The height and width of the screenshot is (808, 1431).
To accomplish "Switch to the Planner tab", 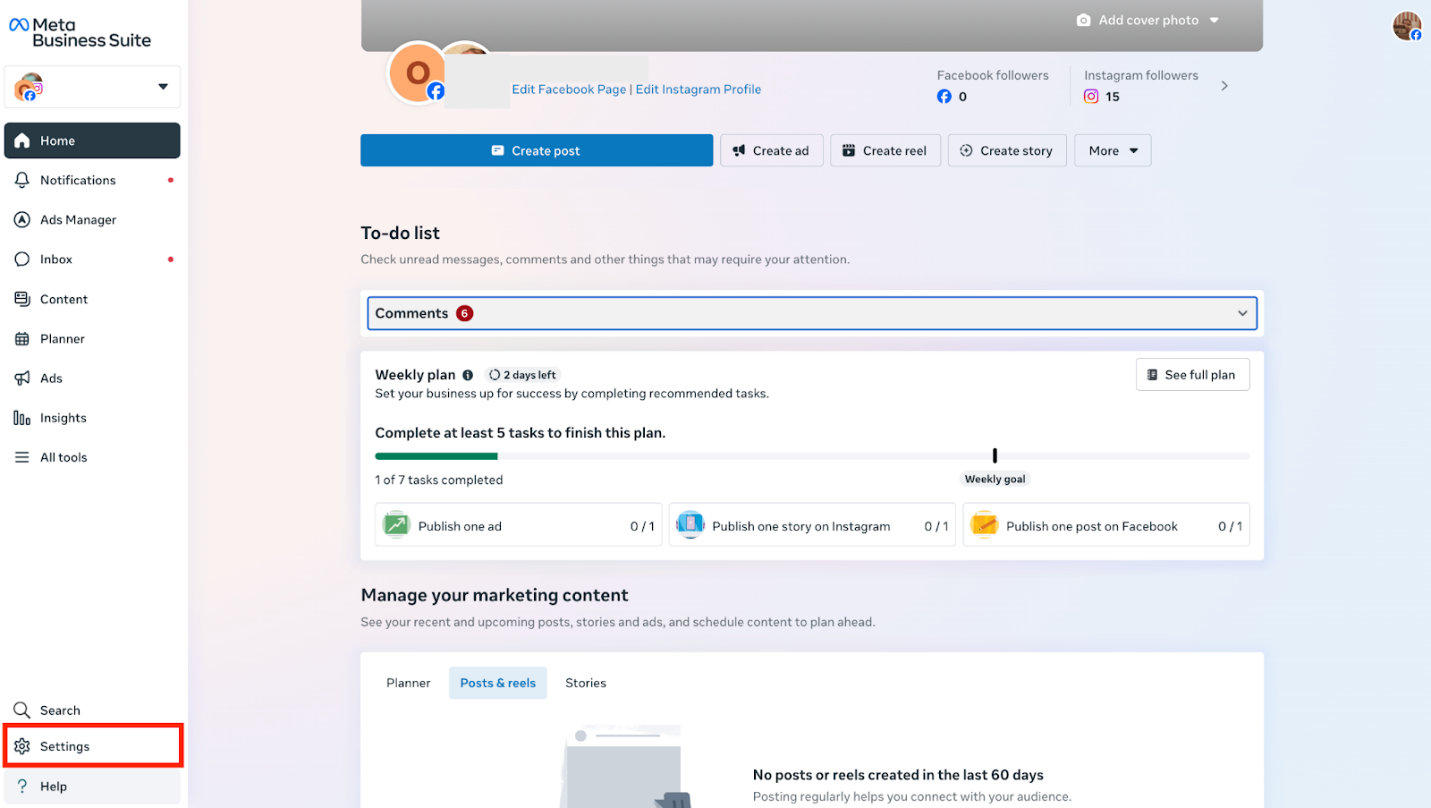I will point(408,682).
